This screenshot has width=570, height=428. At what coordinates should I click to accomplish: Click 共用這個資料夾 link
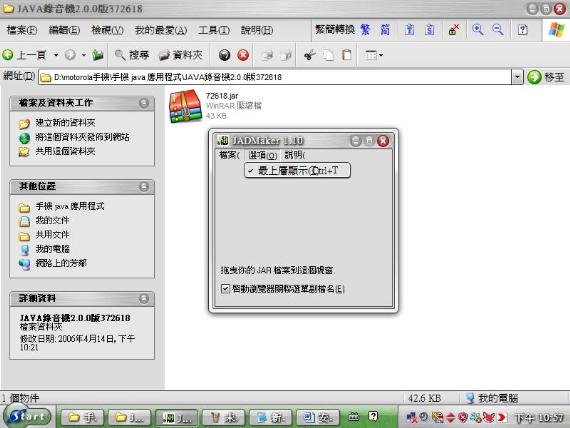point(65,151)
